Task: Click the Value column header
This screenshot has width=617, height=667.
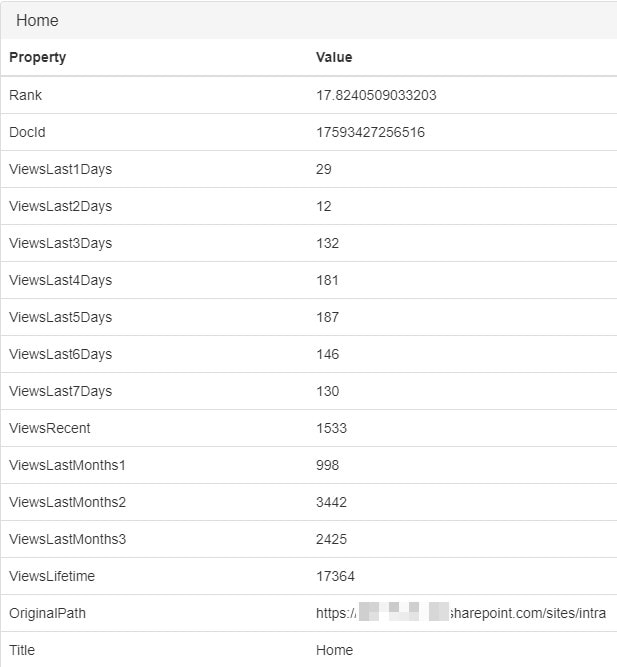Action: pyautogui.click(x=334, y=57)
